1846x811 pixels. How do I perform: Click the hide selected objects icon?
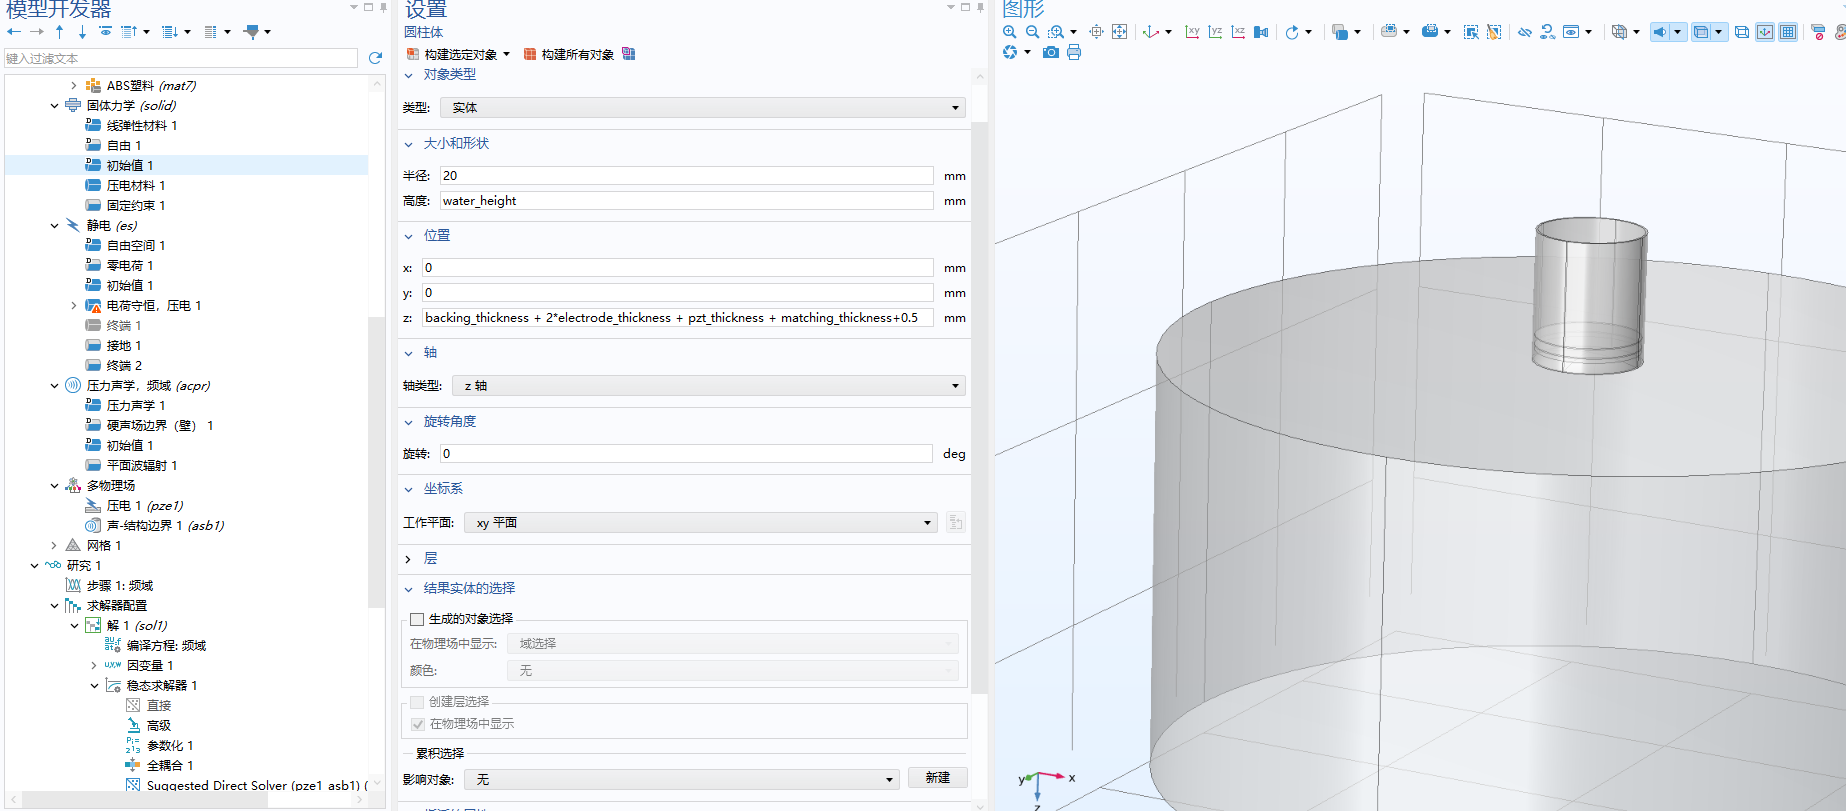point(1525,32)
